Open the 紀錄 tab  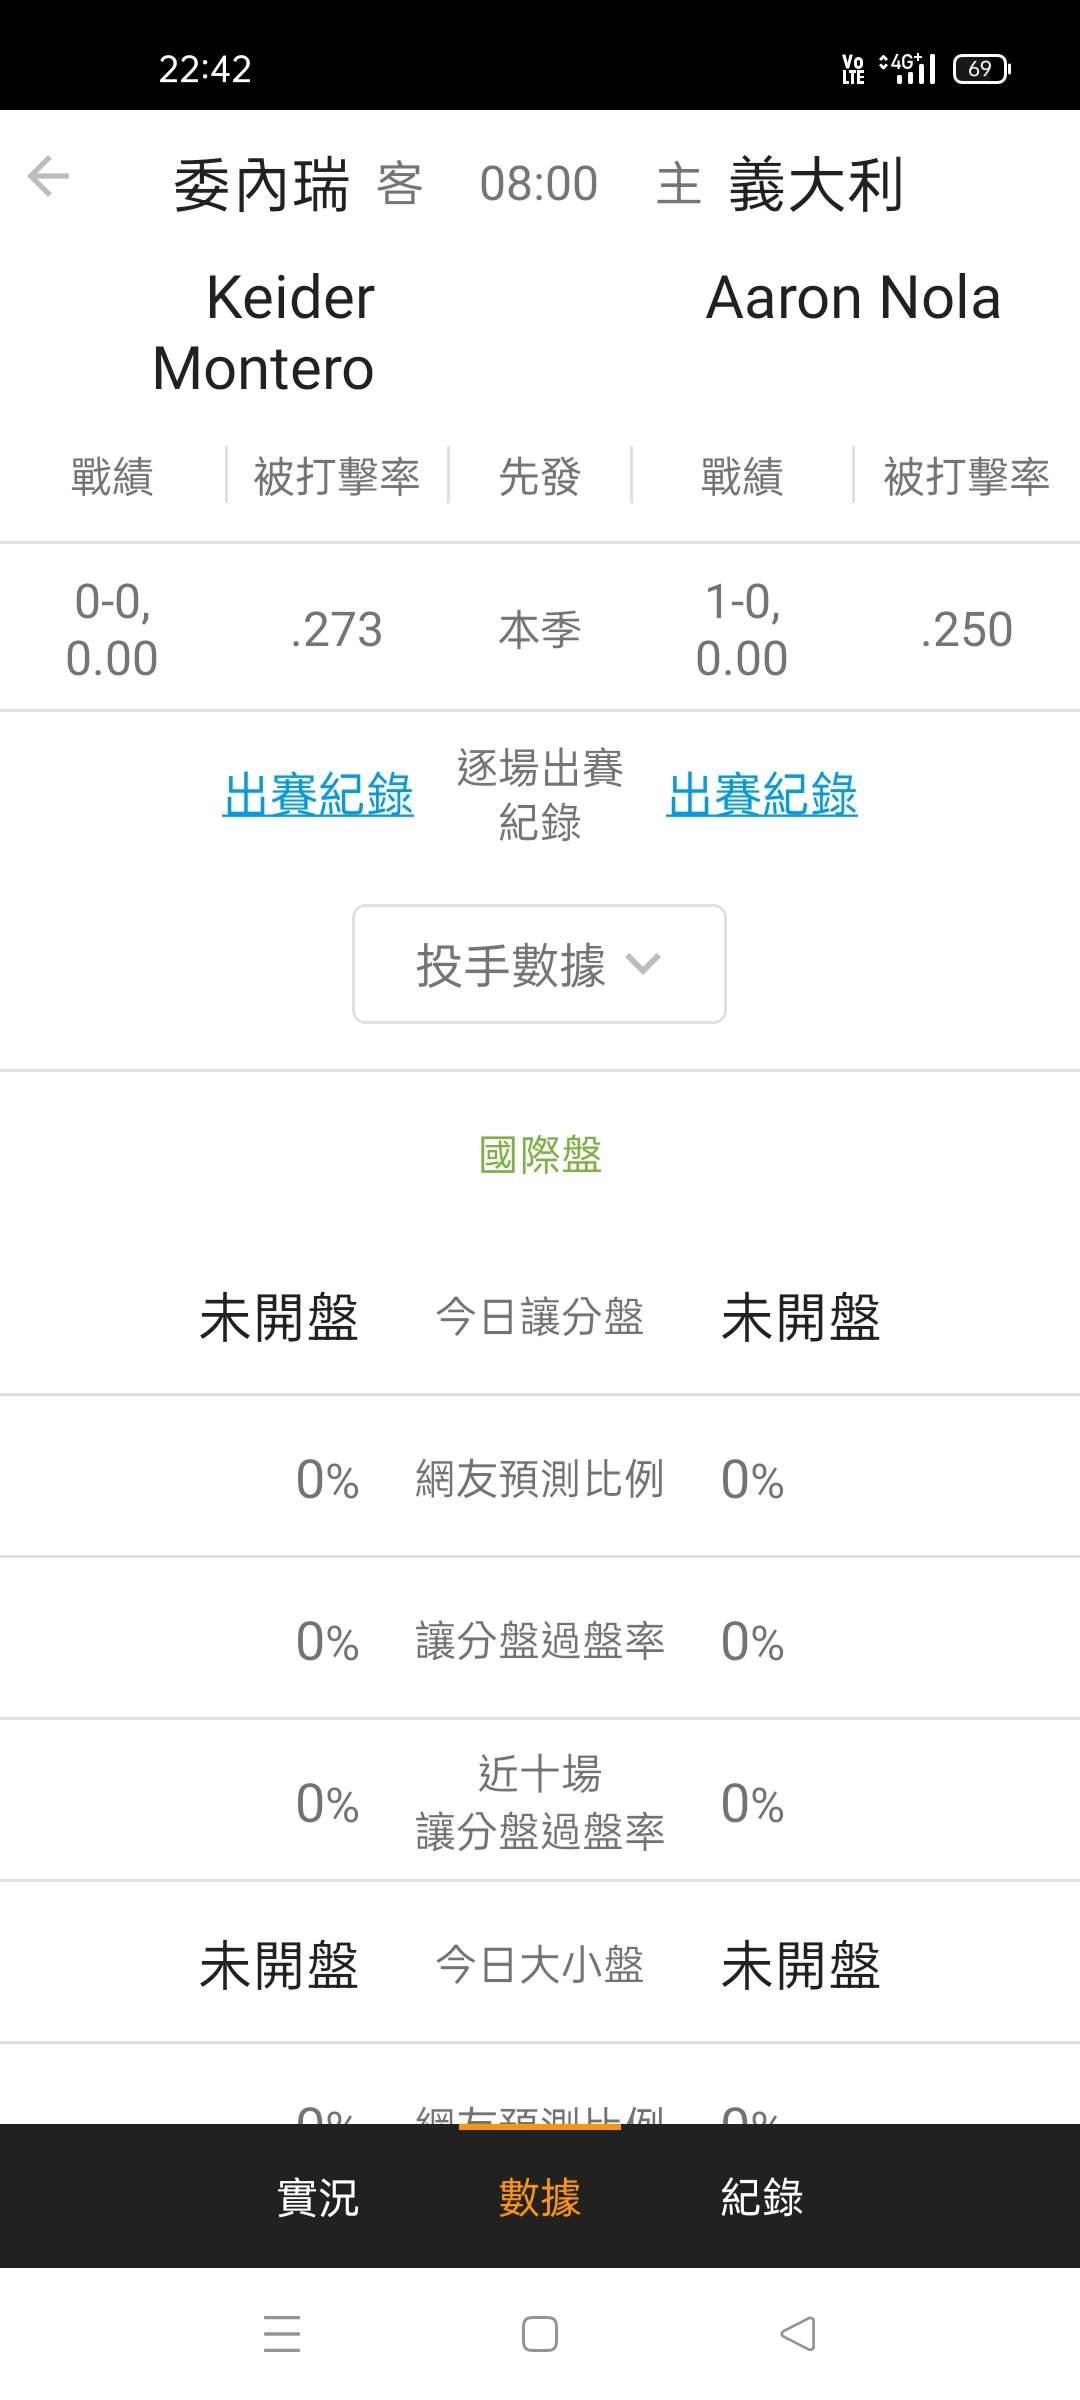(762, 2197)
